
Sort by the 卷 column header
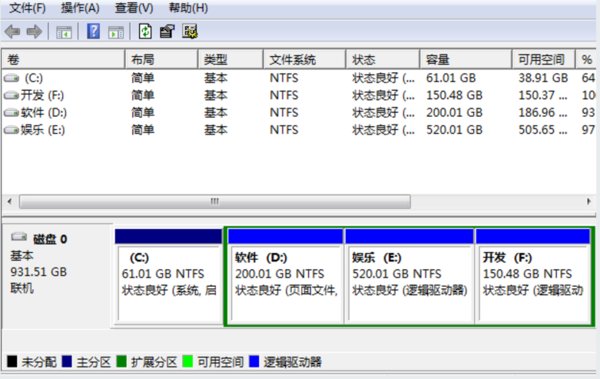pyautogui.click(x=63, y=59)
